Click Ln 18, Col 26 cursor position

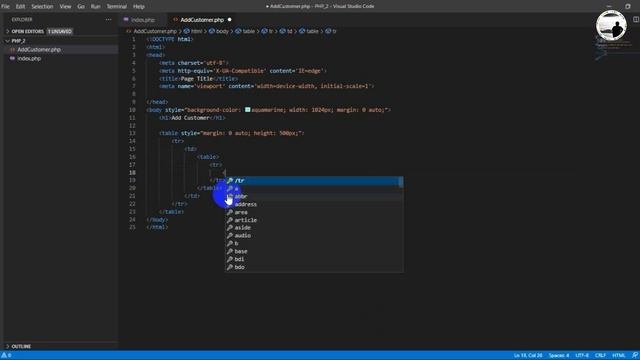point(528,356)
